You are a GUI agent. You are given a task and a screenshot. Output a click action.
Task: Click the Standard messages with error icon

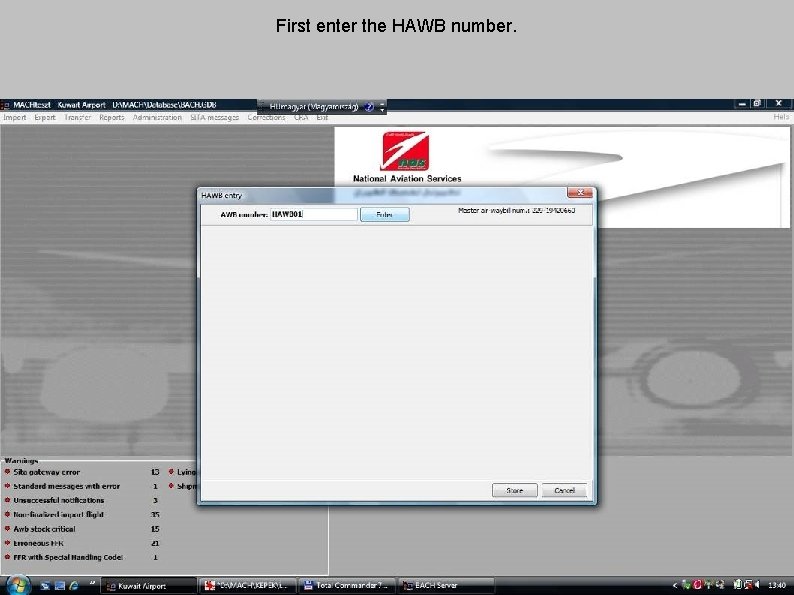pyautogui.click(x=8, y=486)
